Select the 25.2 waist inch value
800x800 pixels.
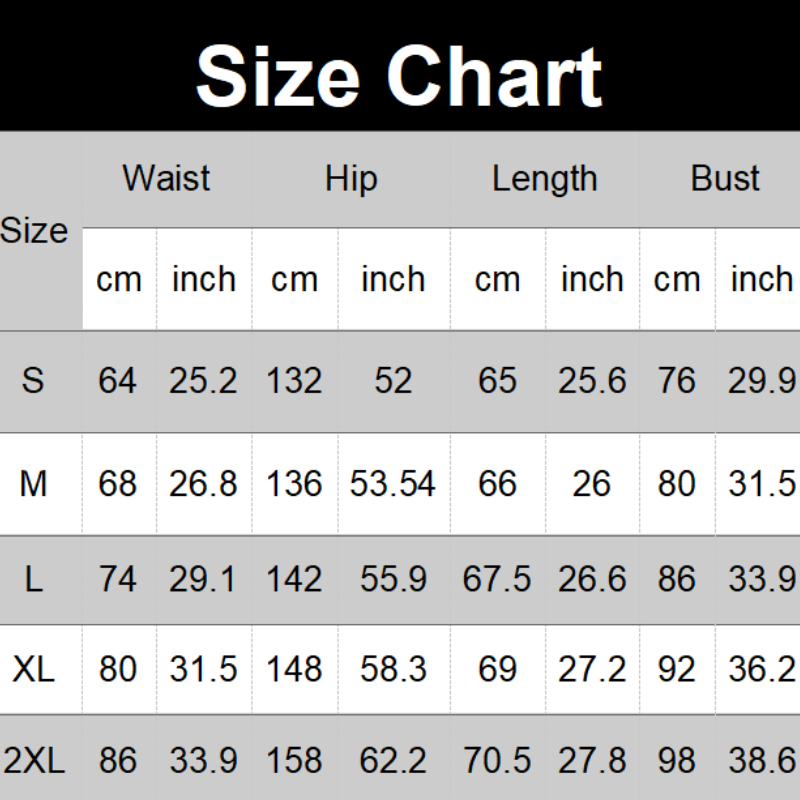click(203, 381)
